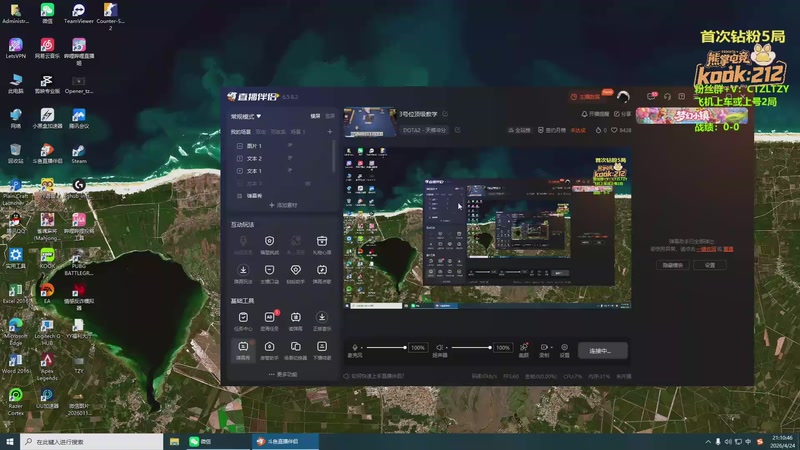Expand 更多功能 at panel bottom
This screenshot has width=800, height=450.
coord(283,374)
